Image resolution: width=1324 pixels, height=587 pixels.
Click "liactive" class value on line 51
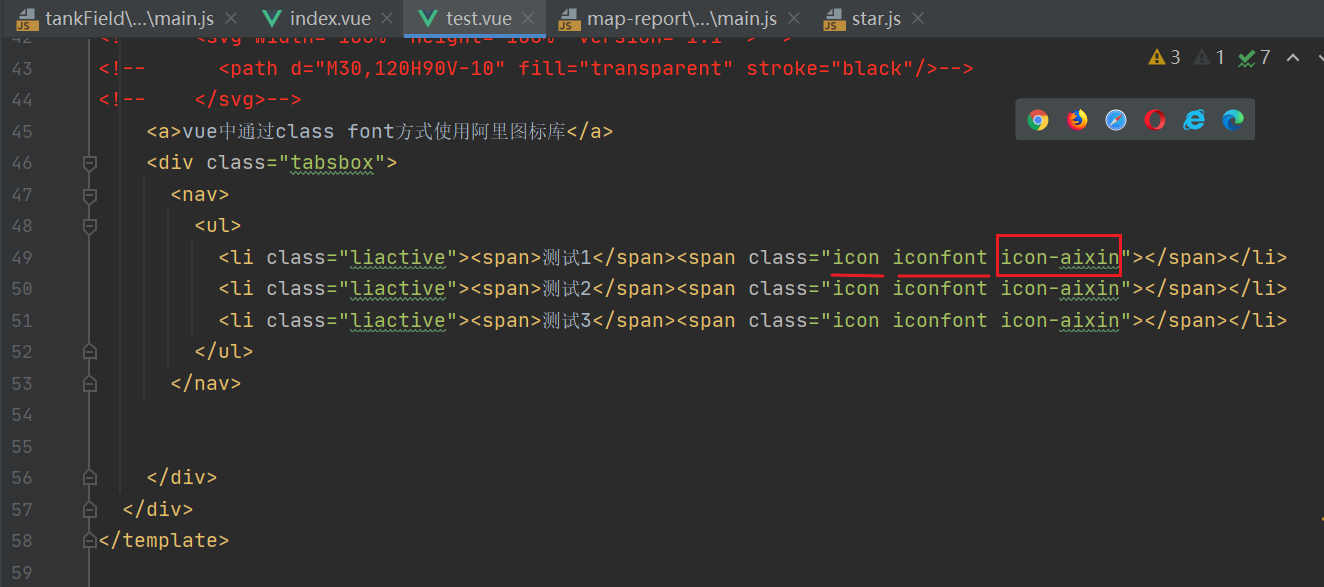point(397,321)
